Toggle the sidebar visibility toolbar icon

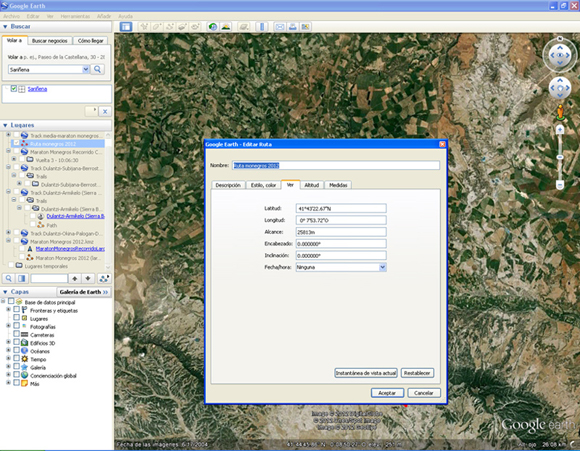point(126,27)
